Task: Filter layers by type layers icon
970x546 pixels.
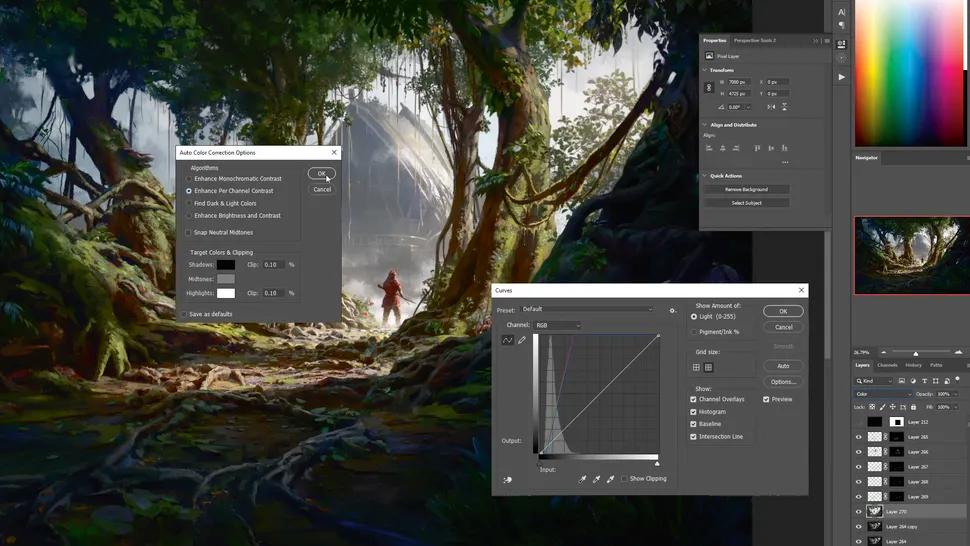Action: [924, 381]
